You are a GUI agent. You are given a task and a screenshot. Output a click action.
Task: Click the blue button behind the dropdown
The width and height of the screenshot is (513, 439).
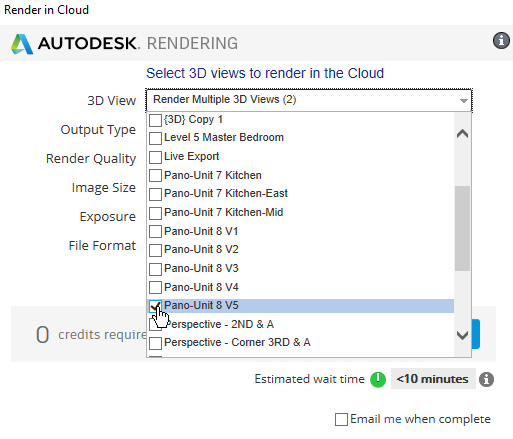pos(476,334)
